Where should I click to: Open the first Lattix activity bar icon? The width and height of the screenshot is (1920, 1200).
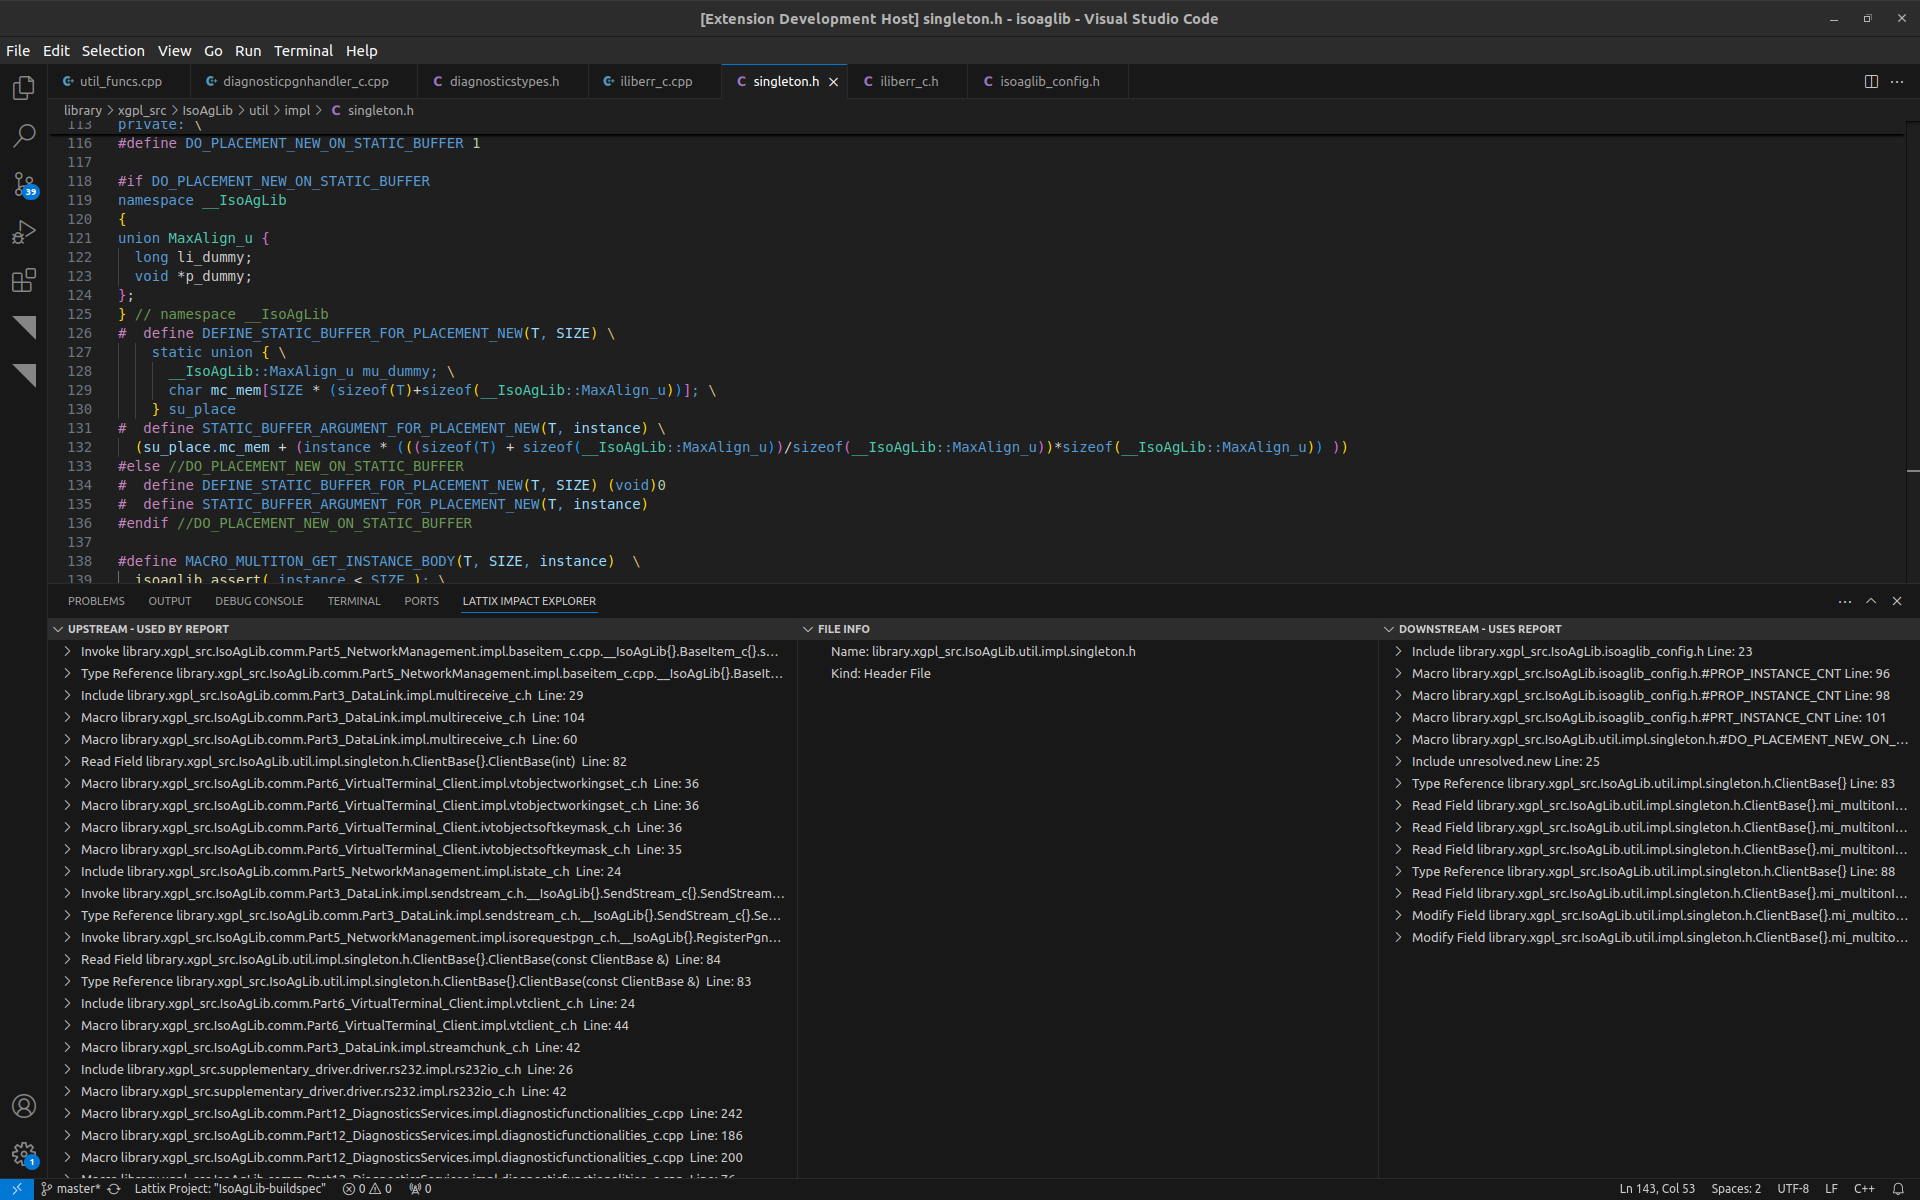(x=24, y=328)
